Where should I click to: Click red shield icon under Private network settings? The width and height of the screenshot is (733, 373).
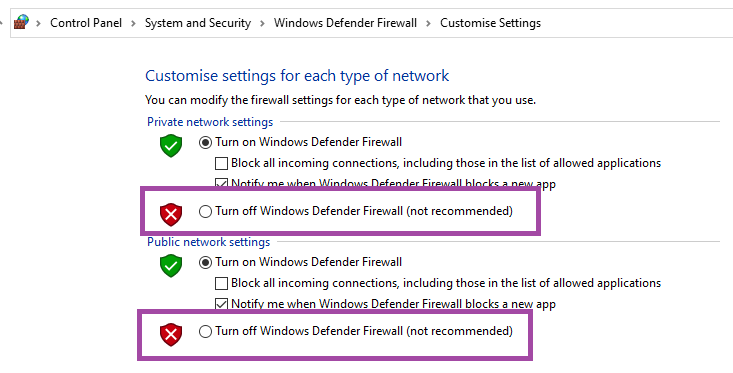[x=171, y=215]
